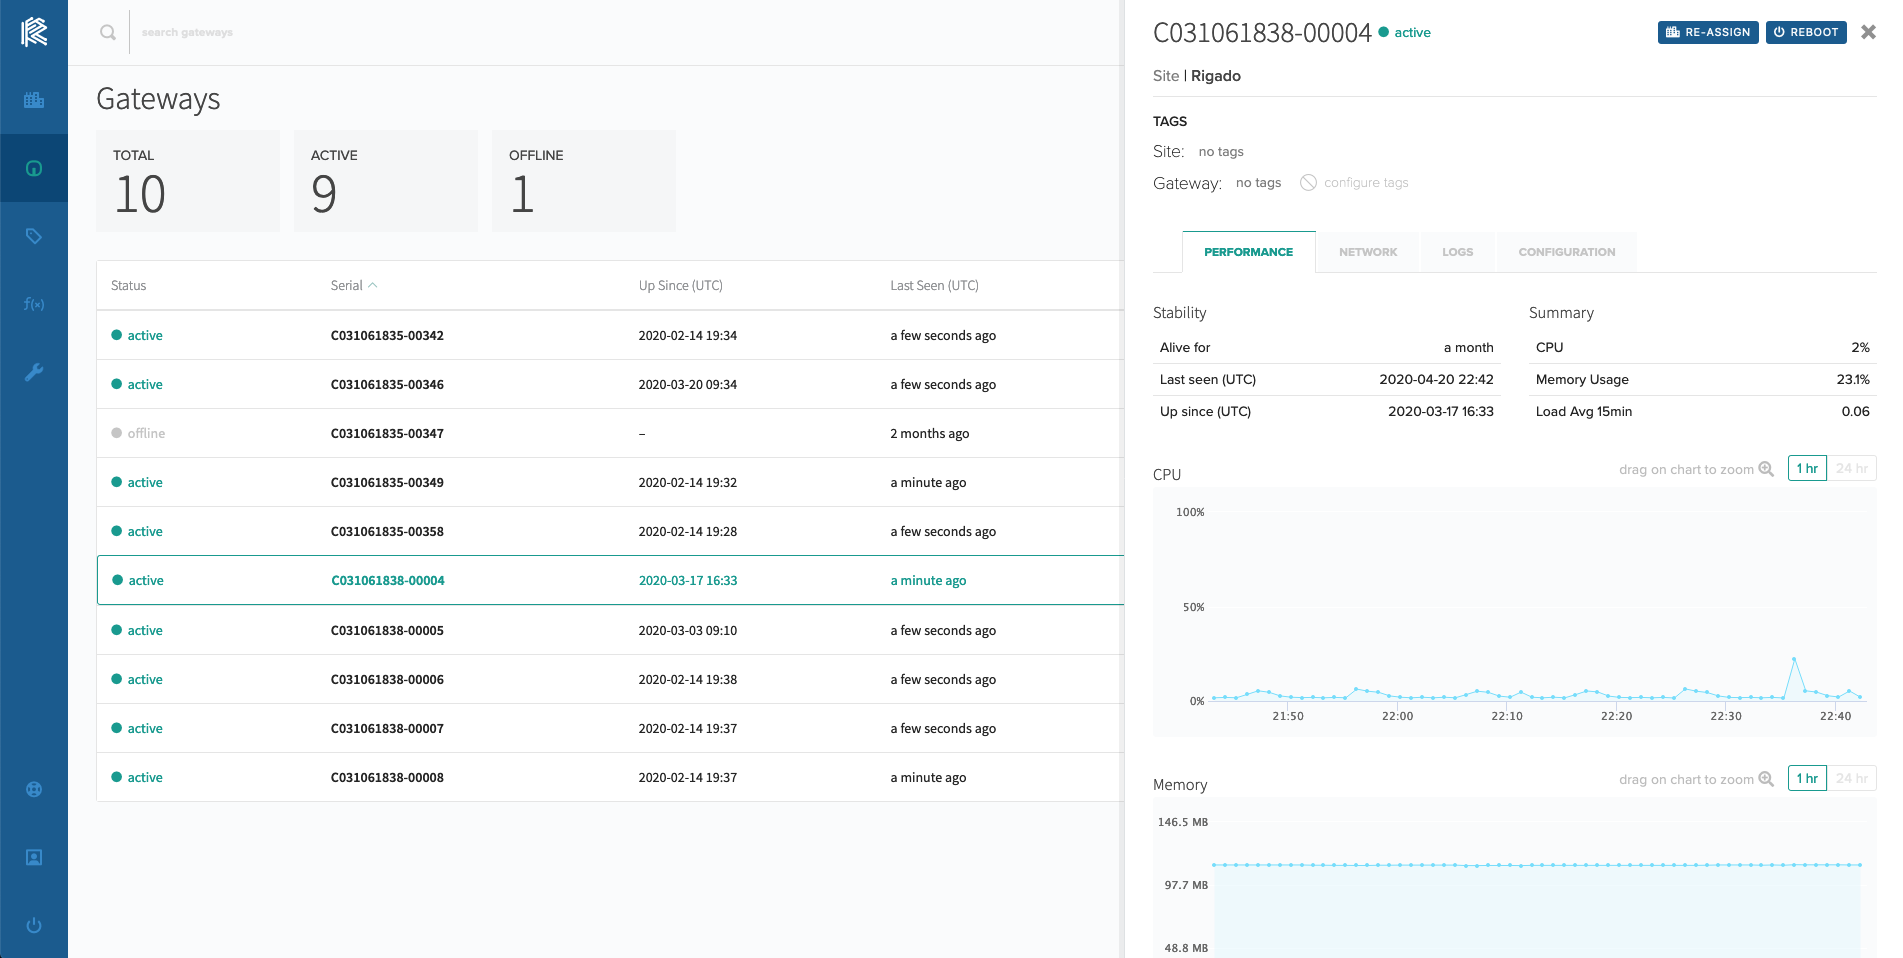Select gateway row C031061838-00005
This screenshot has width=1903, height=958.
[610, 630]
